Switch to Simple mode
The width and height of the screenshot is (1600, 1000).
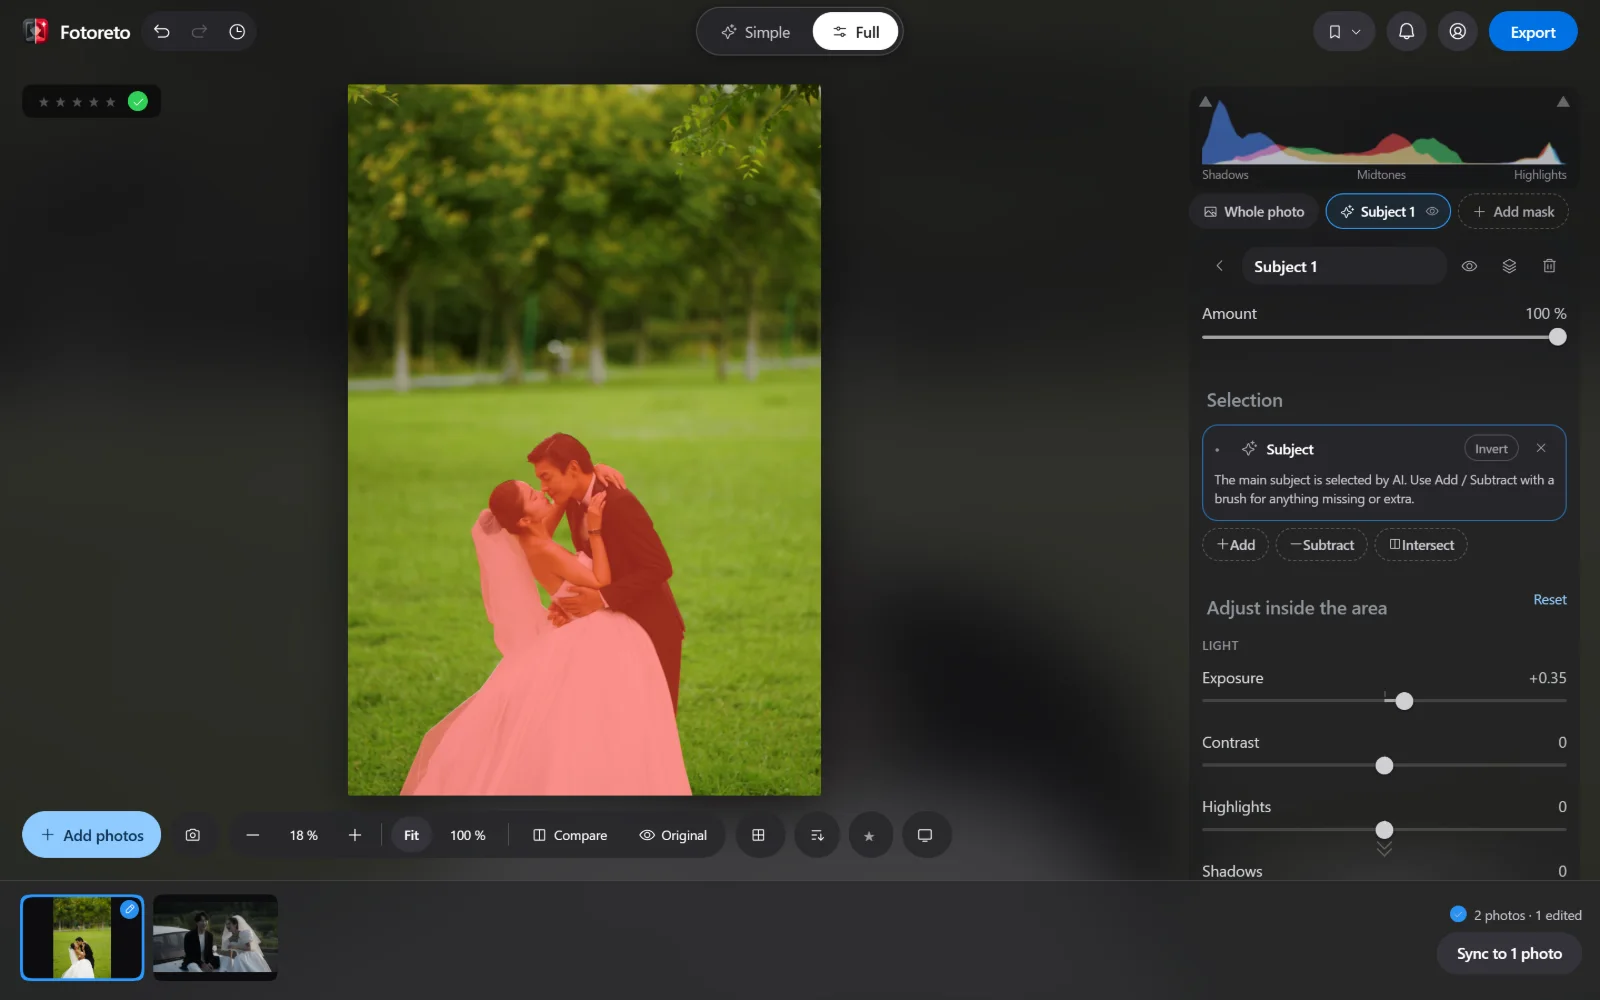pyautogui.click(x=756, y=32)
